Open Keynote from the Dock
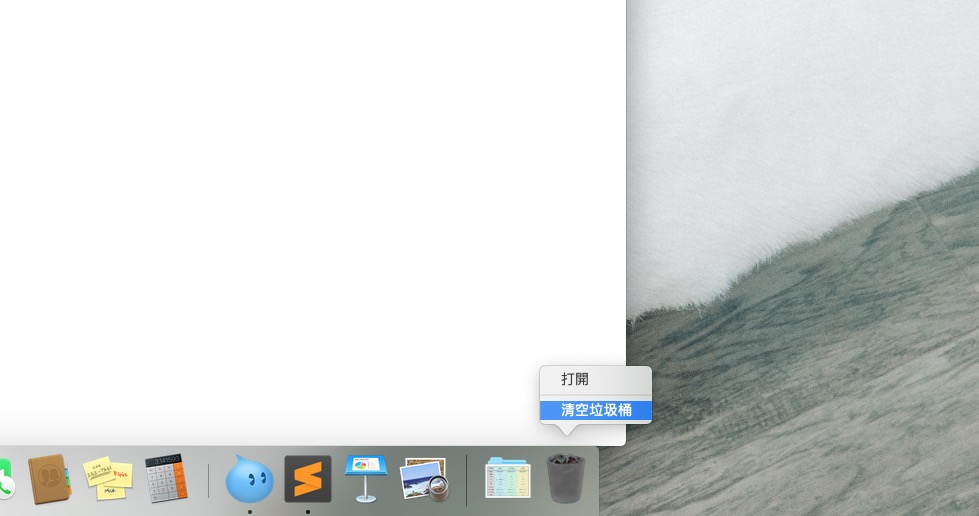 366,479
